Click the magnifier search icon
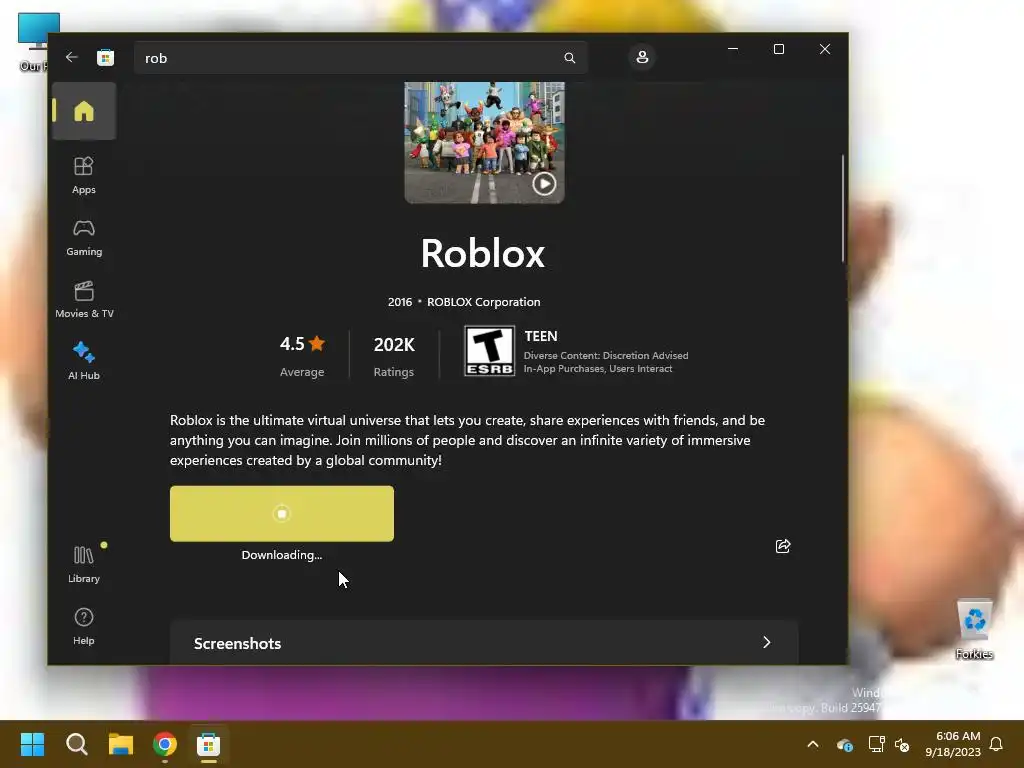 (569, 58)
